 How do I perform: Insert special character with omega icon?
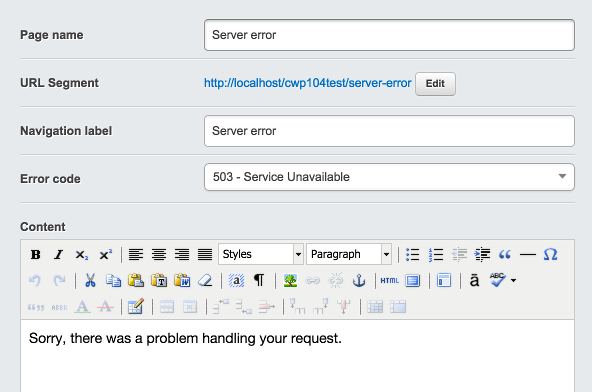(x=550, y=255)
